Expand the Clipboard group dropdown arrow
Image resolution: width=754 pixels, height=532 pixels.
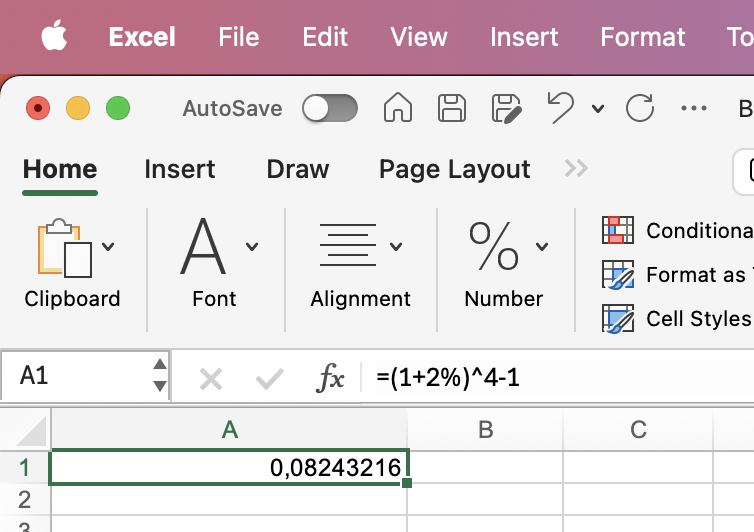click(x=108, y=247)
